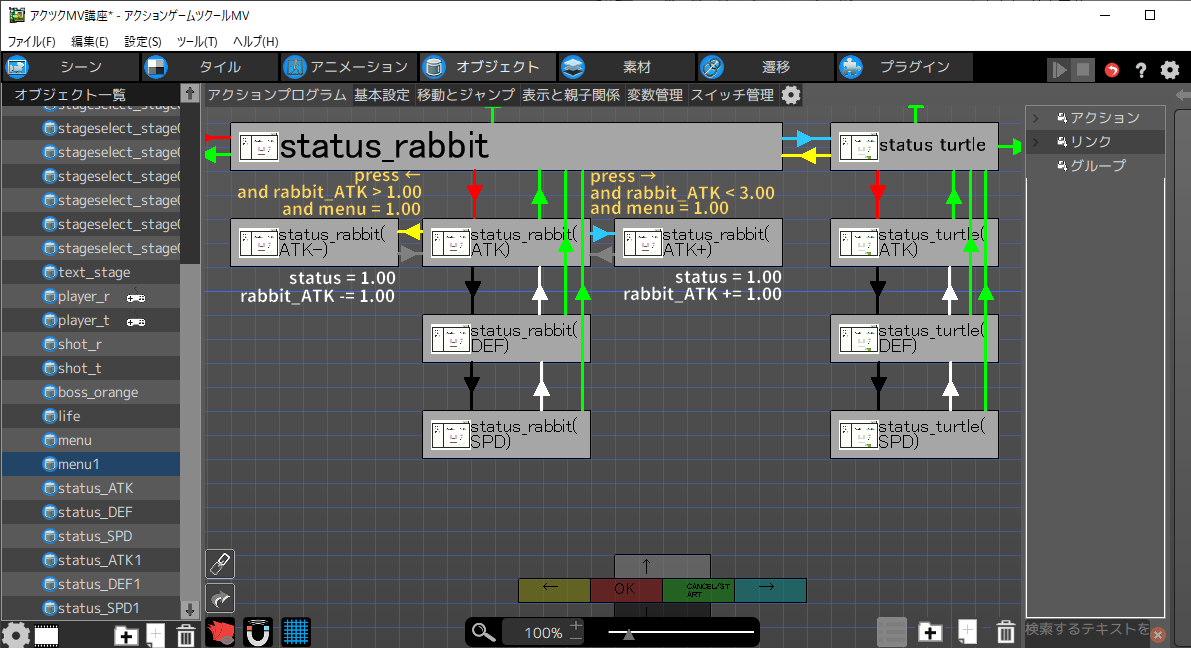Click the filmstrip icon under object list
The height and width of the screenshot is (648, 1191).
coord(46,635)
